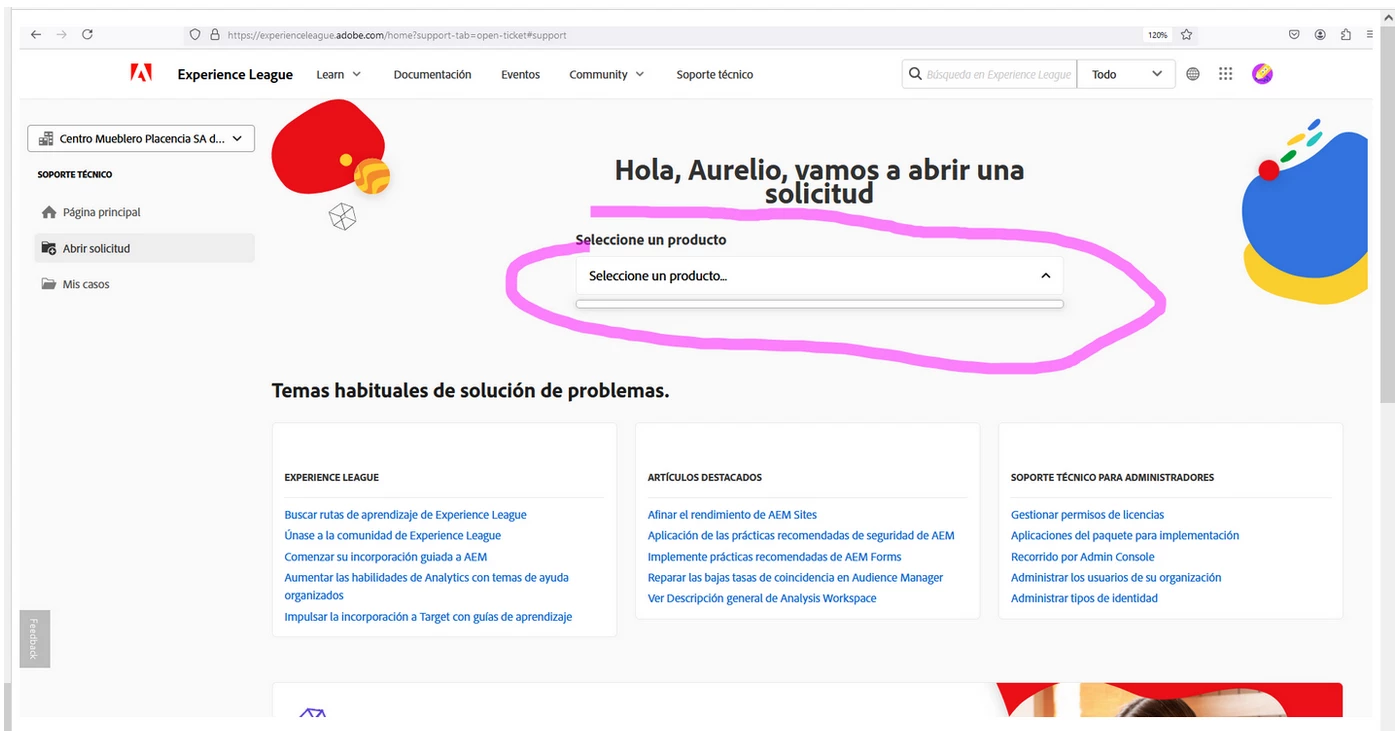Open the Seleccione un producto dropdown

point(819,276)
